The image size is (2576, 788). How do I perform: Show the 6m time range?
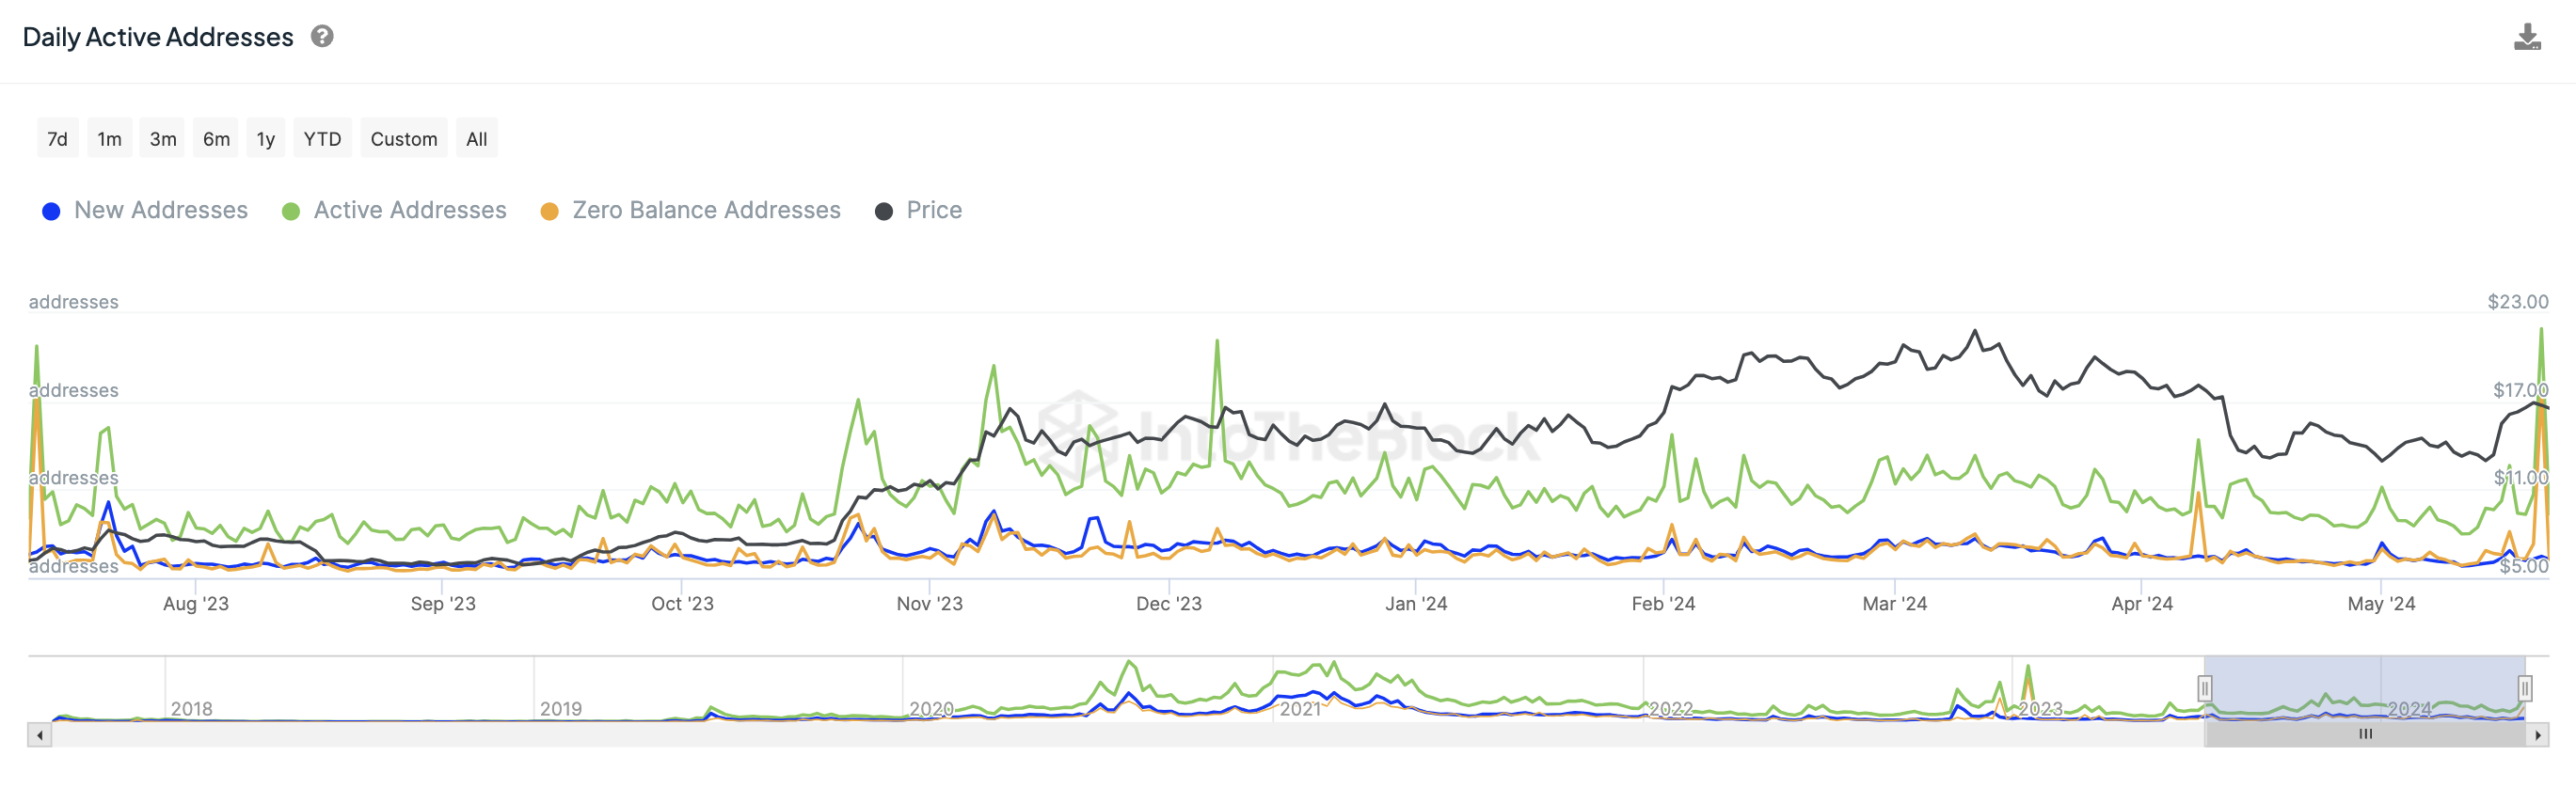click(216, 139)
